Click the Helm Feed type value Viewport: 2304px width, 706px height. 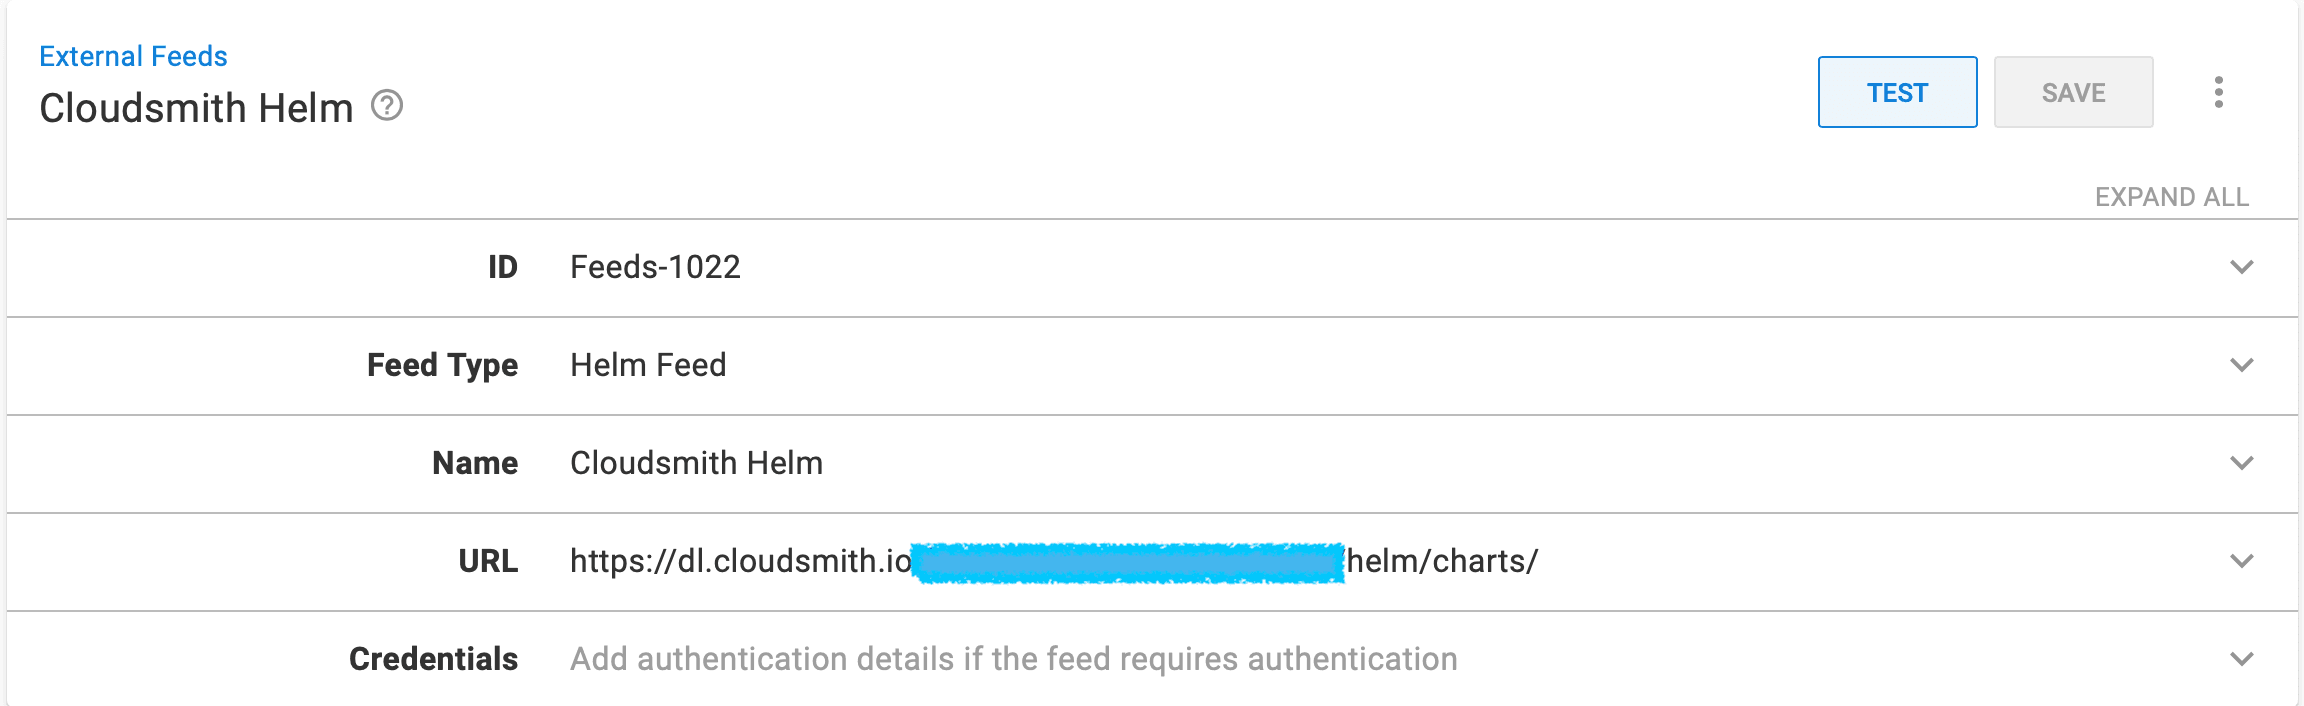pos(648,365)
